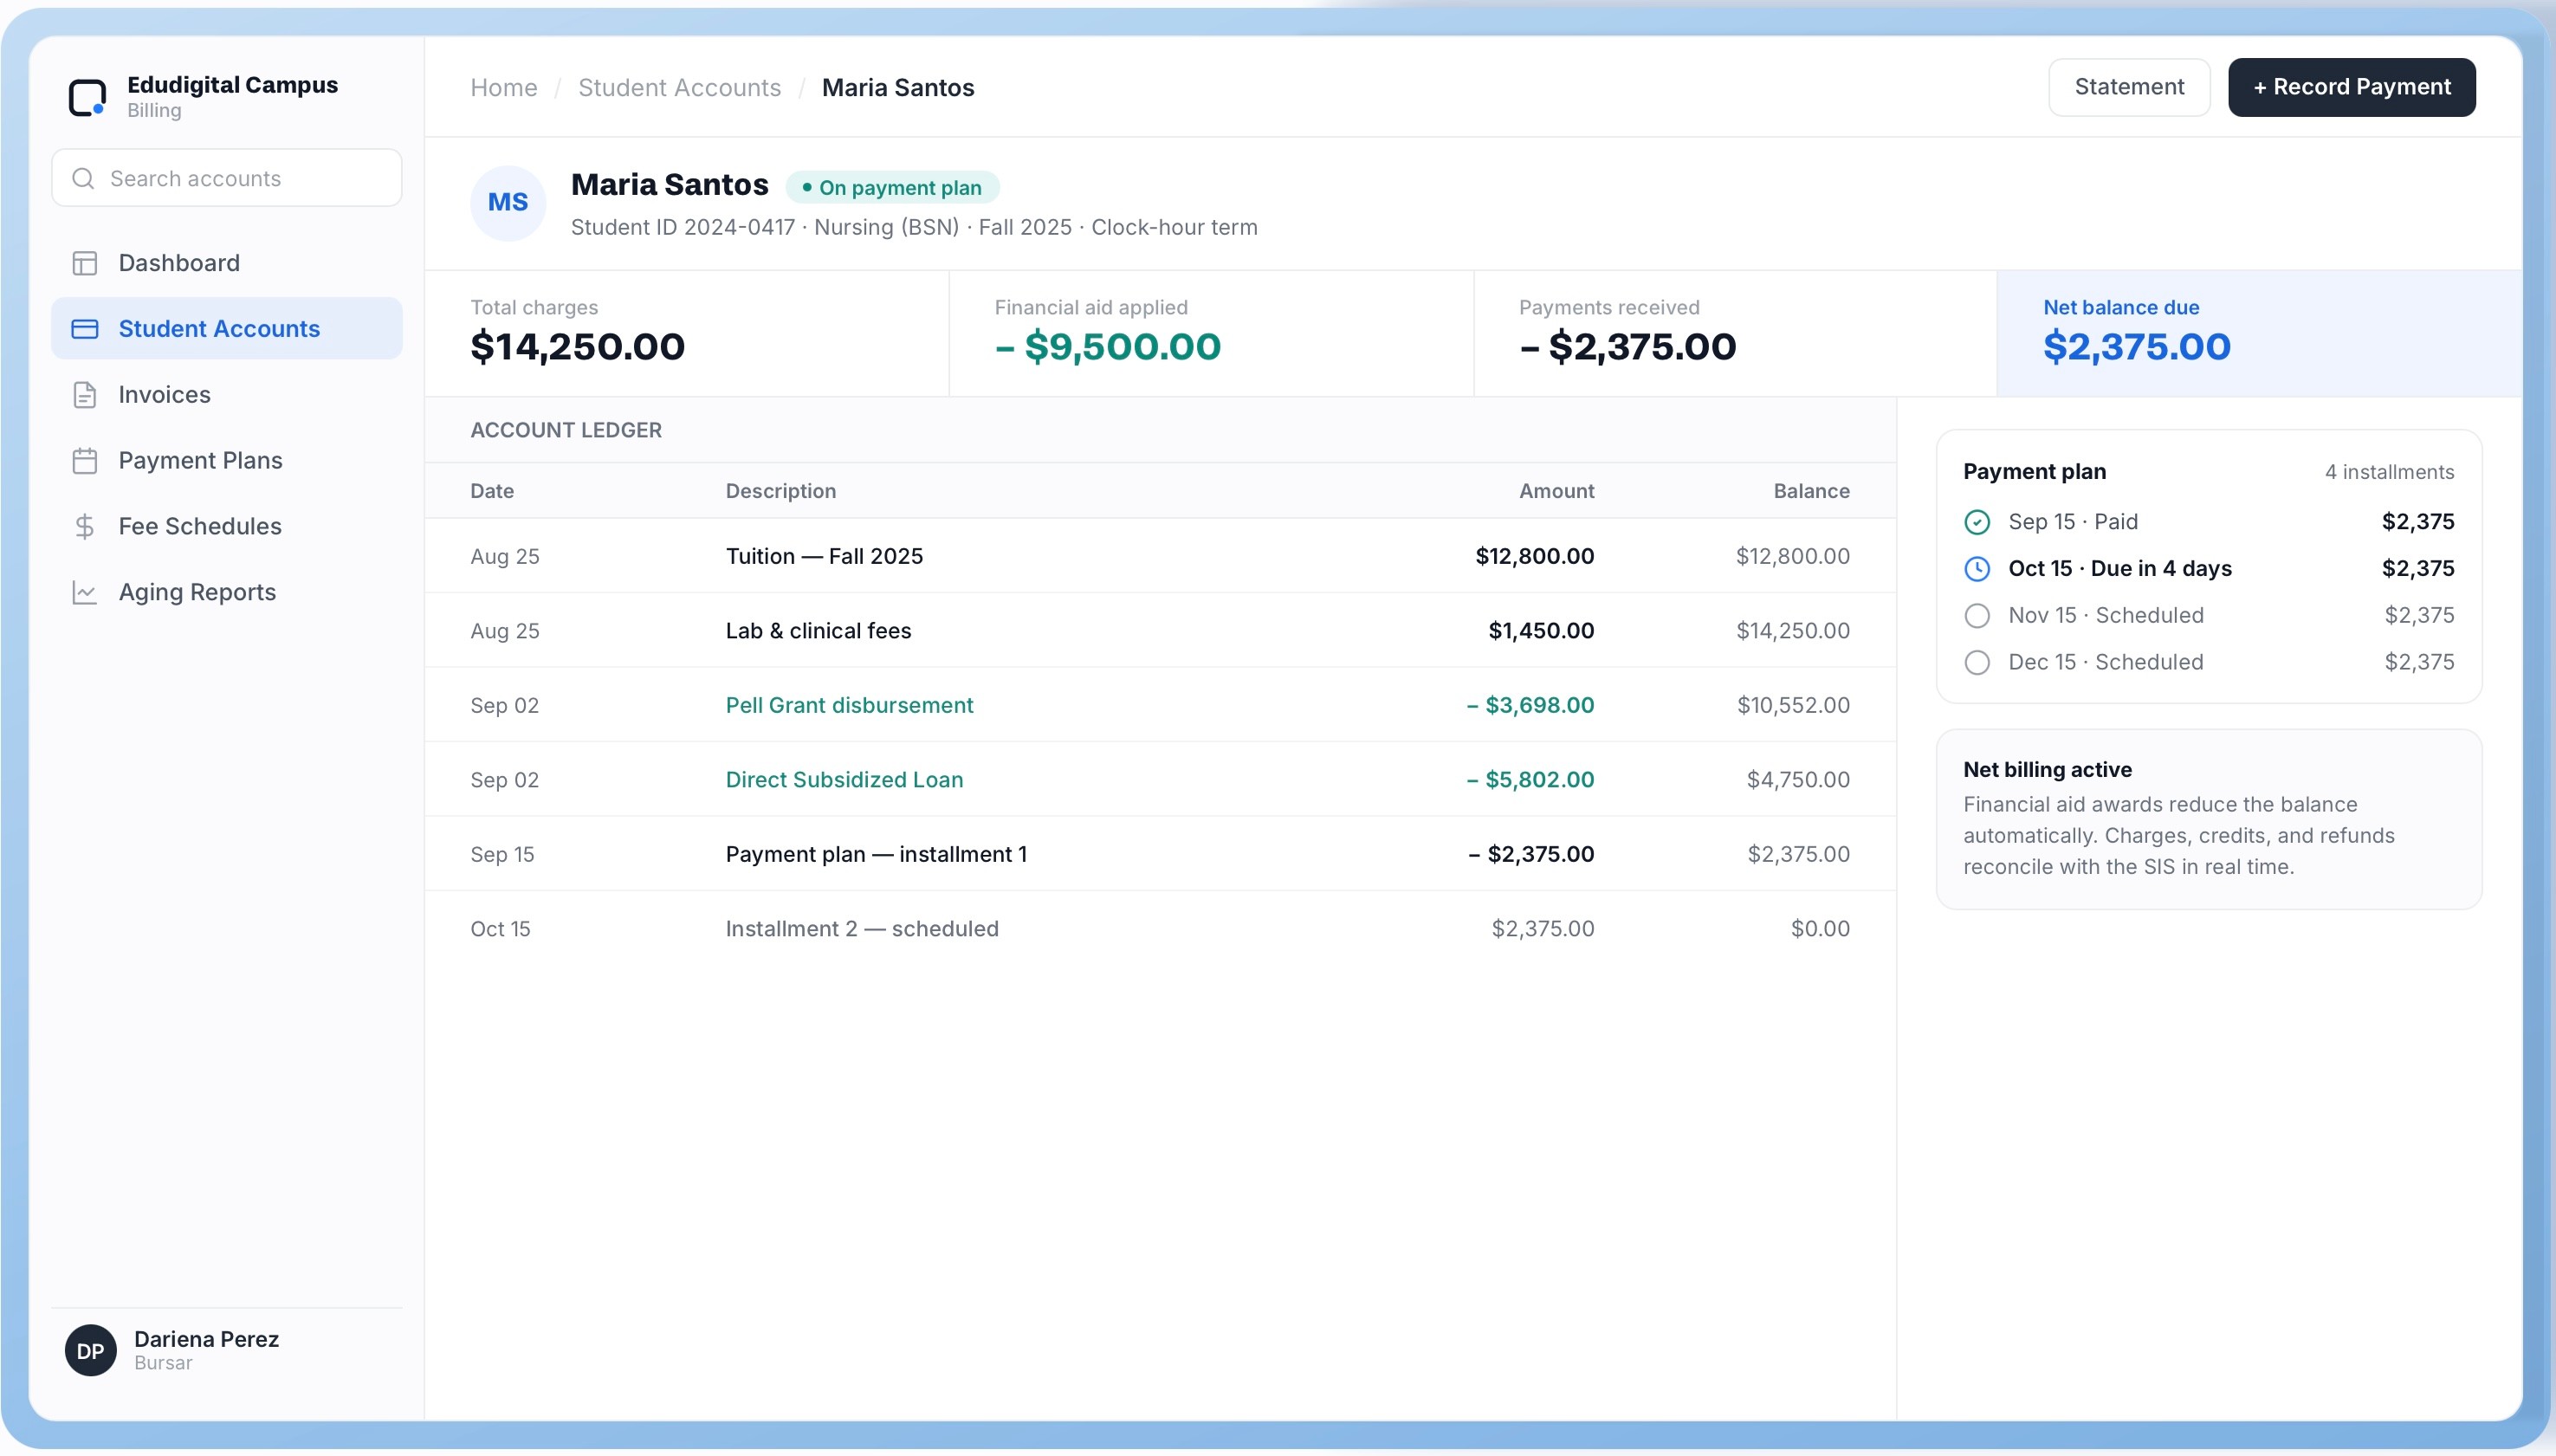The width and height of the screenshot is (2556, 1456).
Task: Click Home in the breadcrumb
Action: tap(504, 88)
